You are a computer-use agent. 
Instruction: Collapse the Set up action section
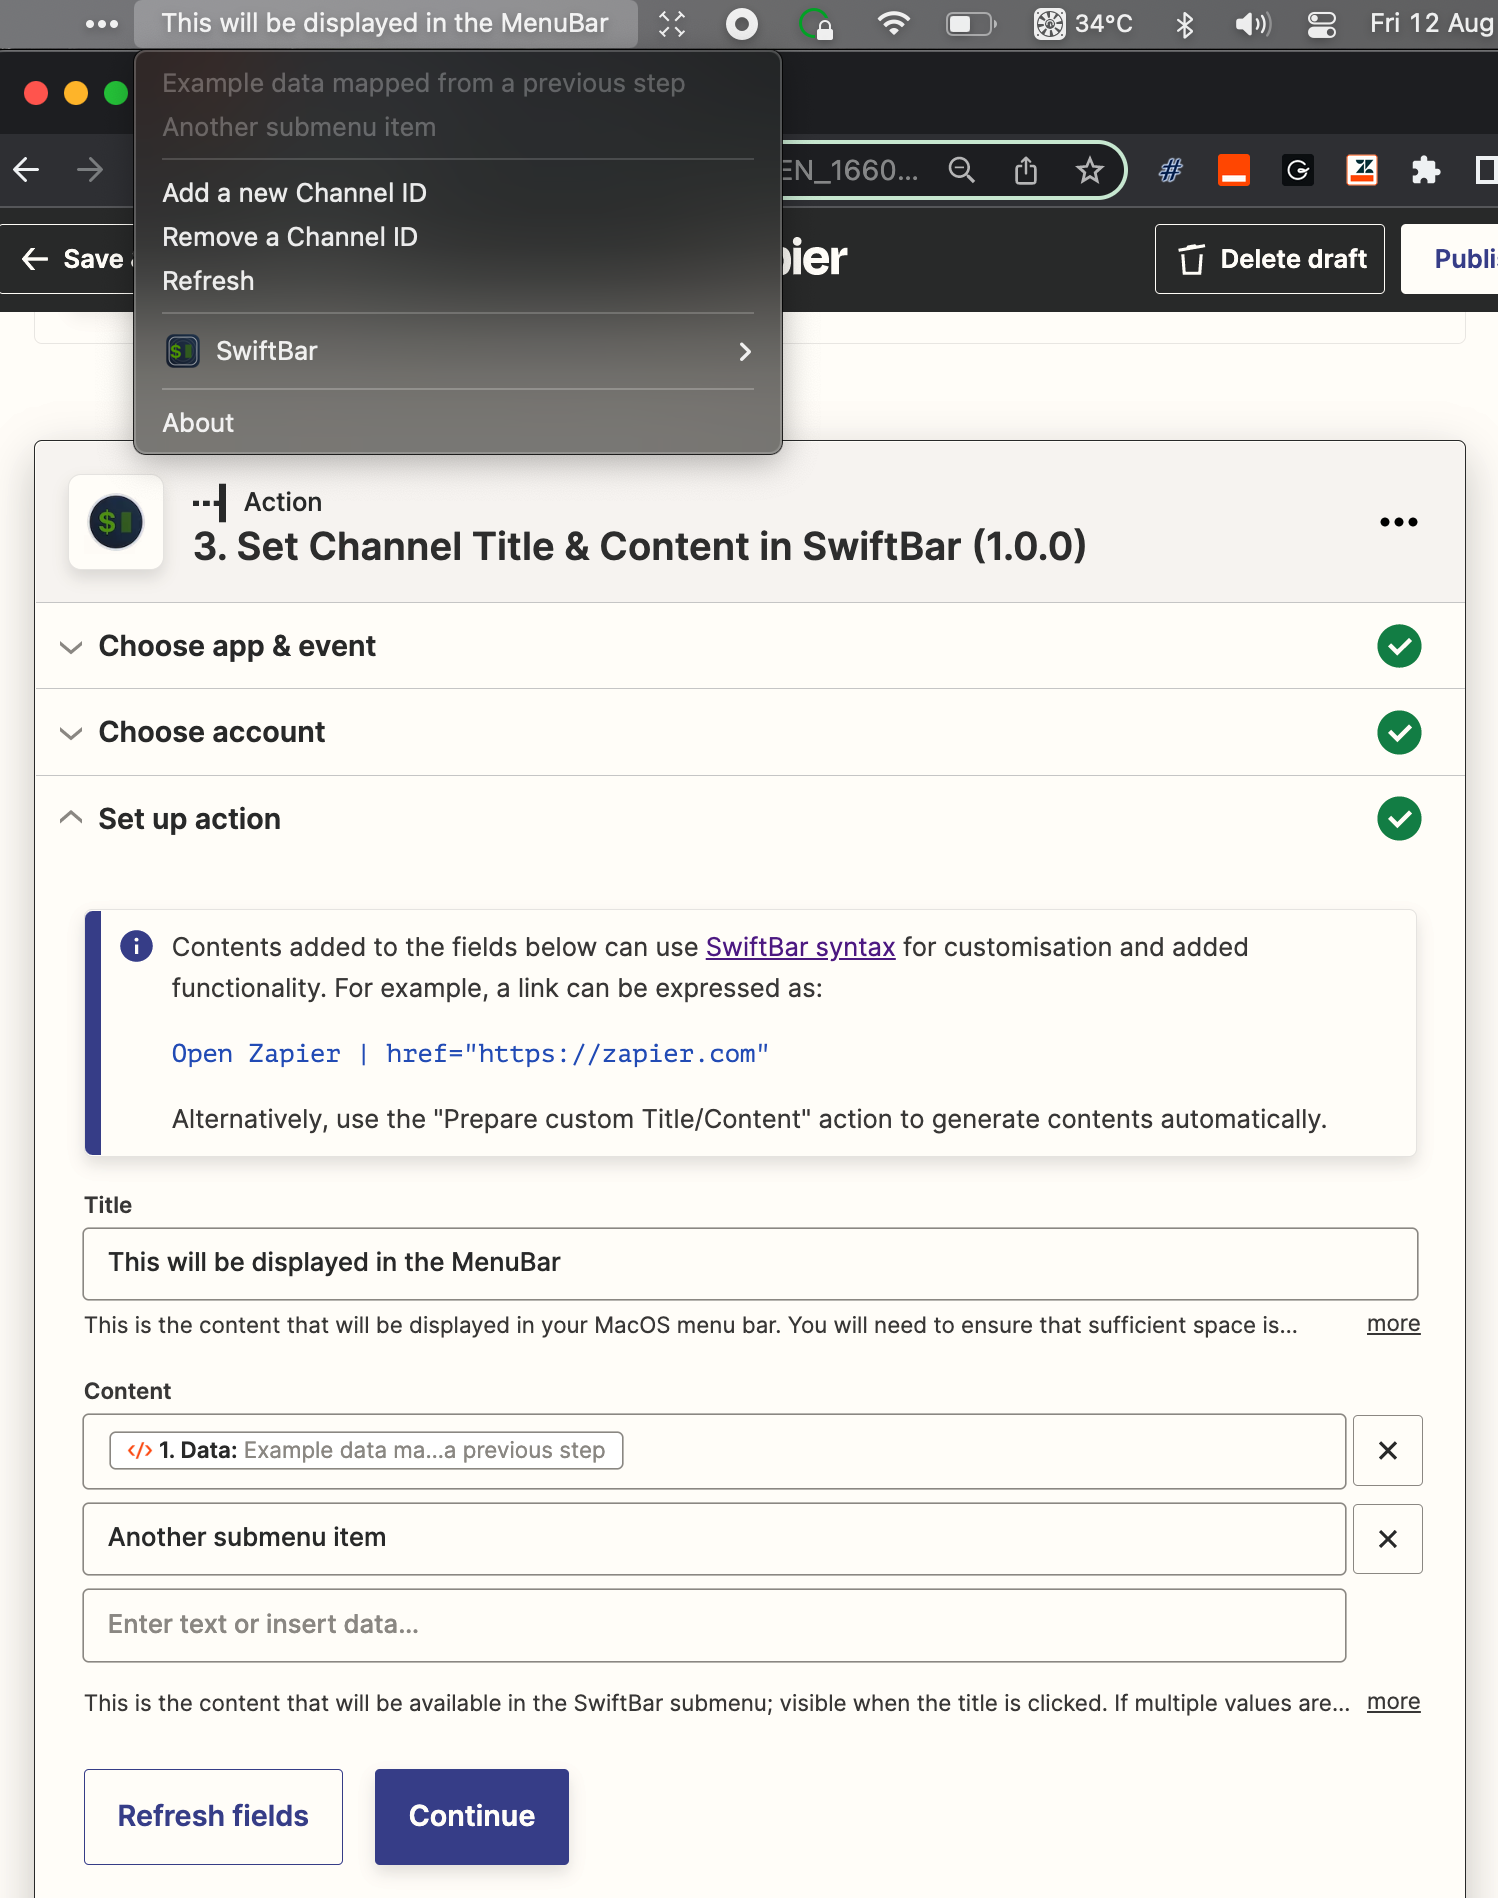click(71, 818)
